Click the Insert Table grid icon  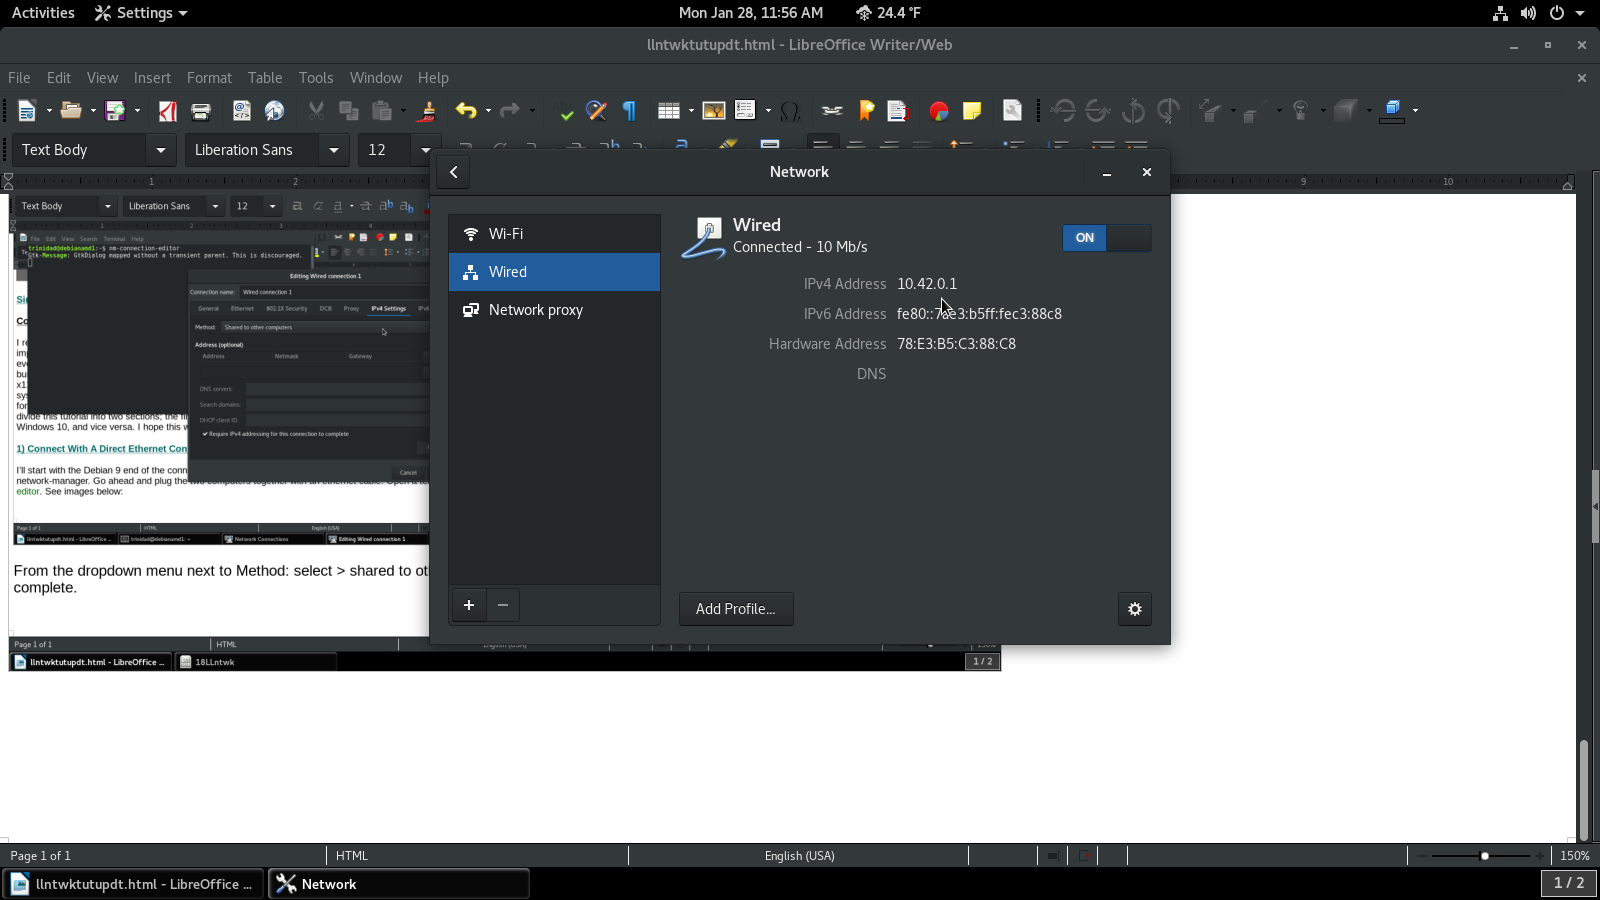pyautogui.click(x=669, y=111)
